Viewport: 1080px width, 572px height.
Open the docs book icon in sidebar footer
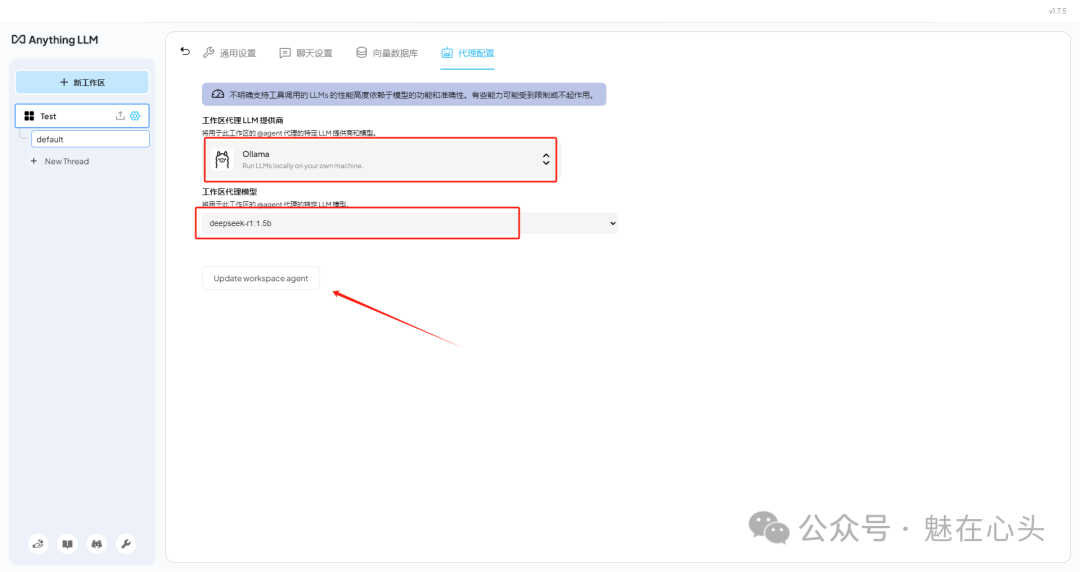point(68,544)
